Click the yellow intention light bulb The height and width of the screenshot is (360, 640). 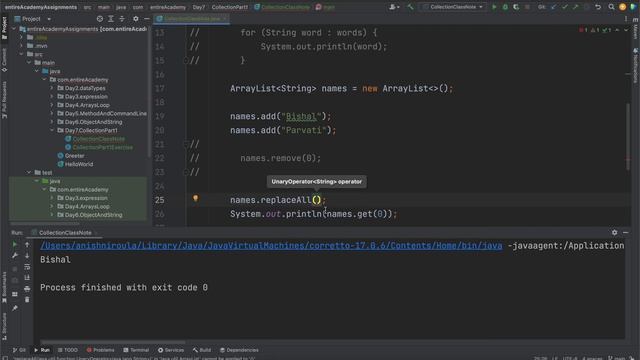(x=196, y=198)
